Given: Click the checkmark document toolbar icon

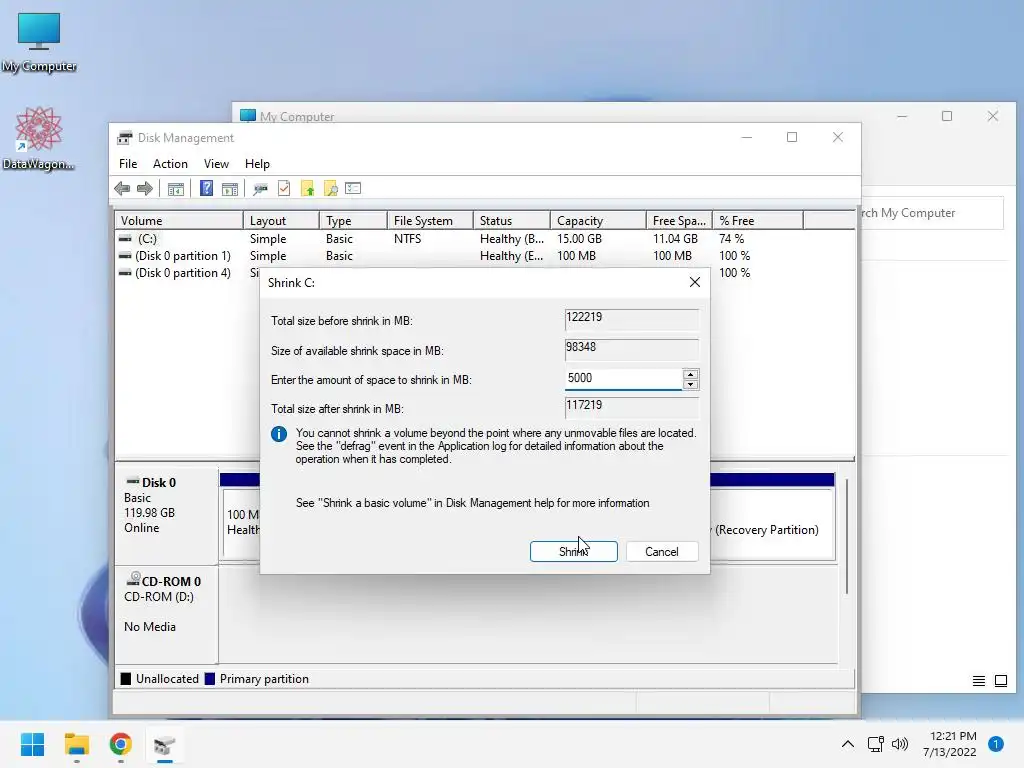Looking at the screenshot, I should point(284,189).
